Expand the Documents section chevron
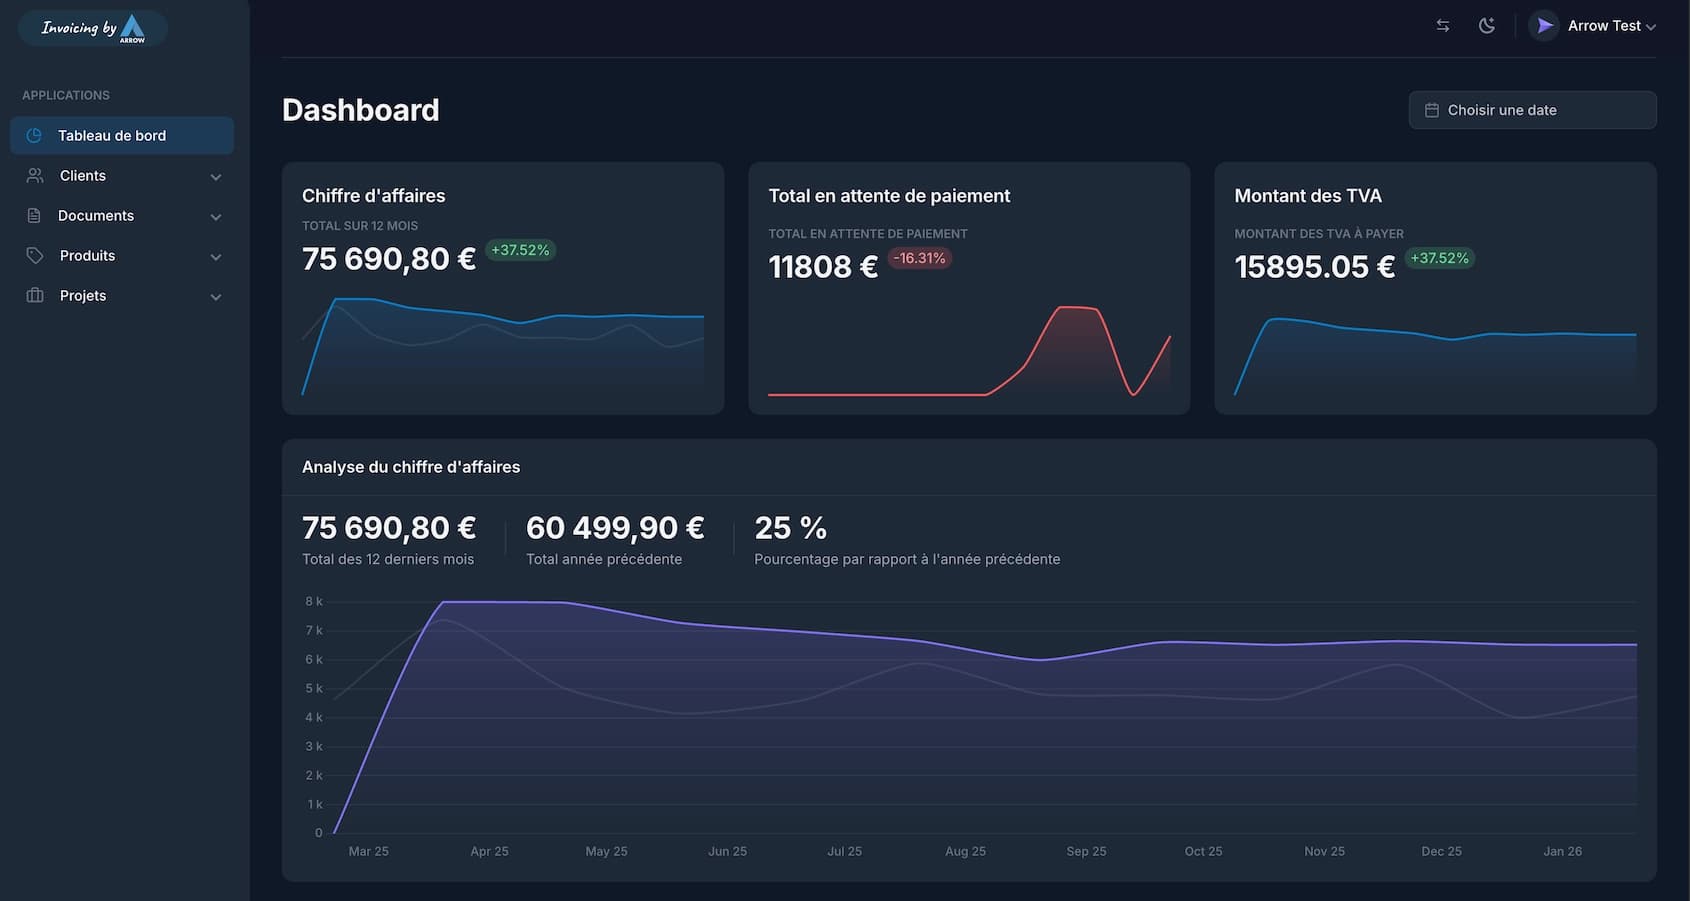Screen dimensions: 1690x901 click(216, 216)
